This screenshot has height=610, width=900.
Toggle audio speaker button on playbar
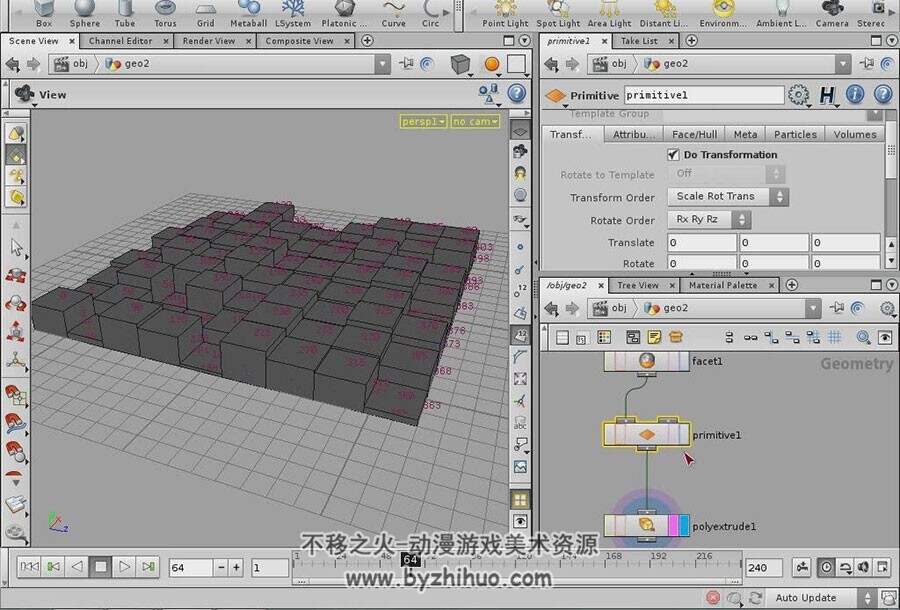click(863, 567)
